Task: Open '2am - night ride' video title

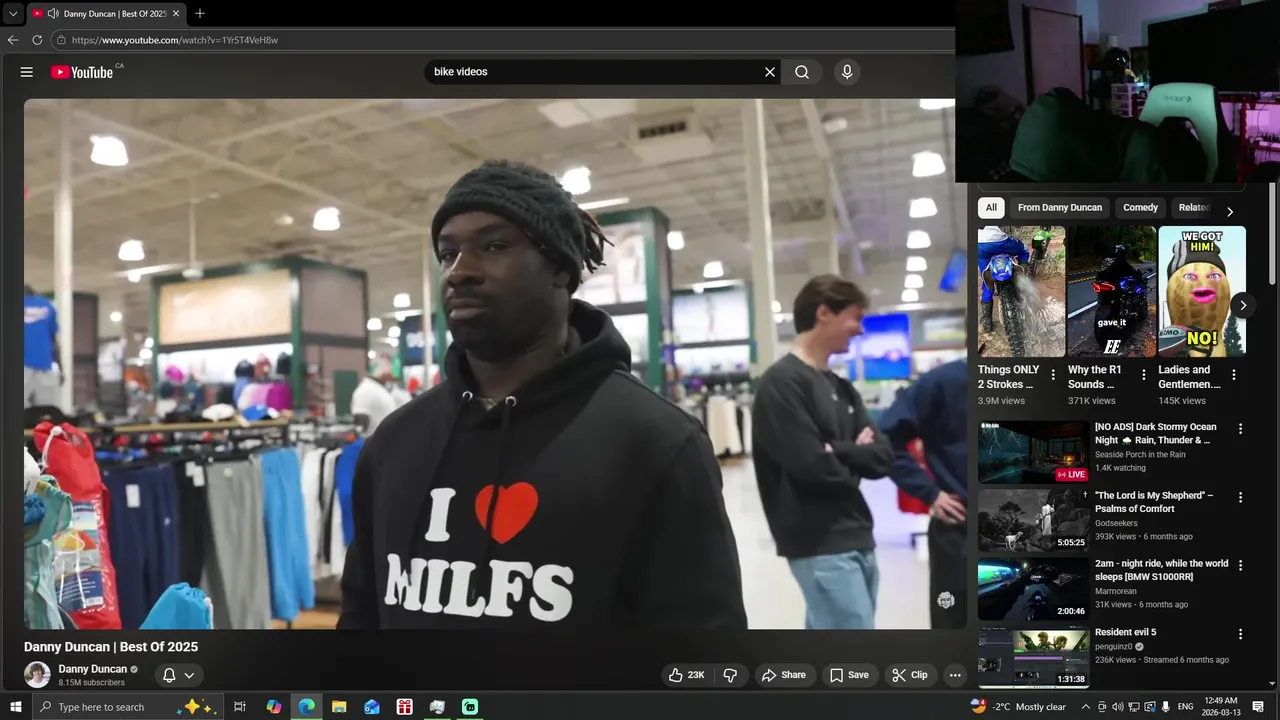Action: 1162,570
